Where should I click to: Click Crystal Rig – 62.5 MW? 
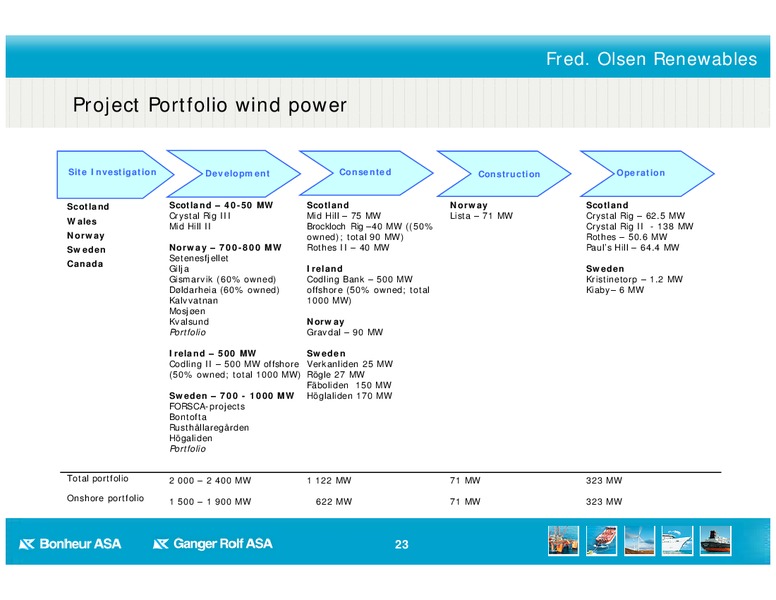tap(635, 216)
